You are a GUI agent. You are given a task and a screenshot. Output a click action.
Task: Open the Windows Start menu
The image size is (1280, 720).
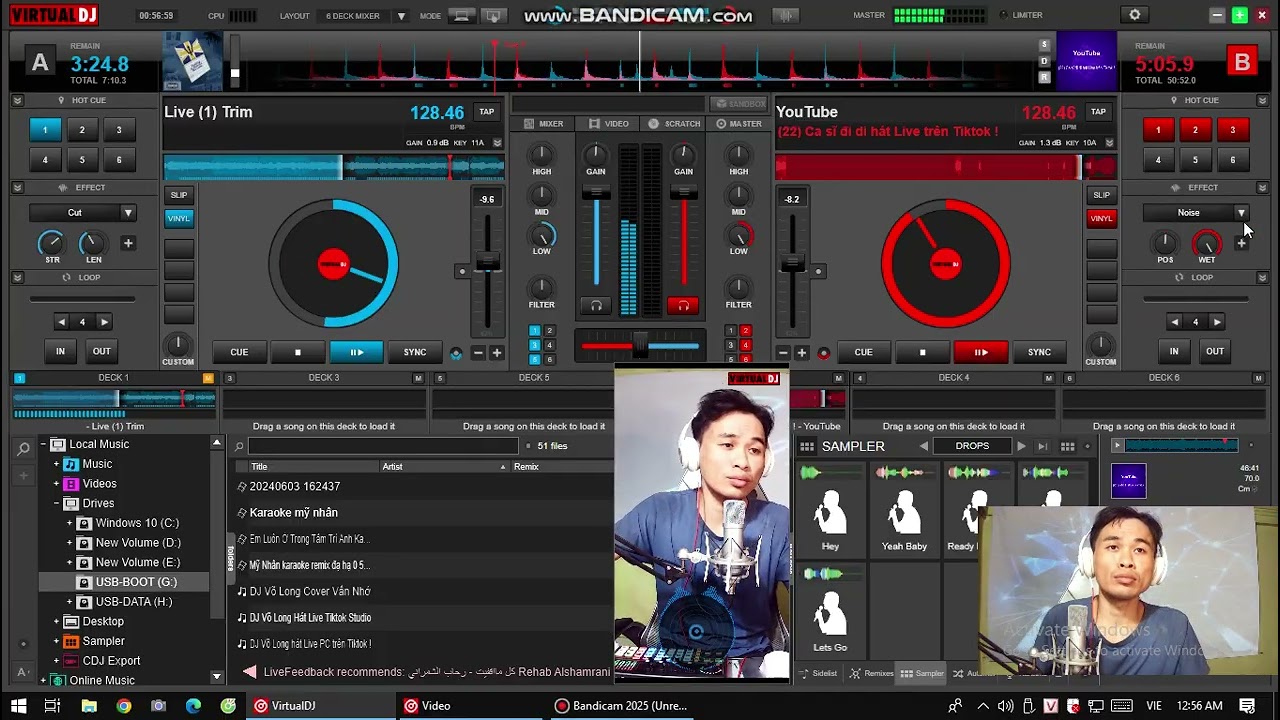point(20,706)
